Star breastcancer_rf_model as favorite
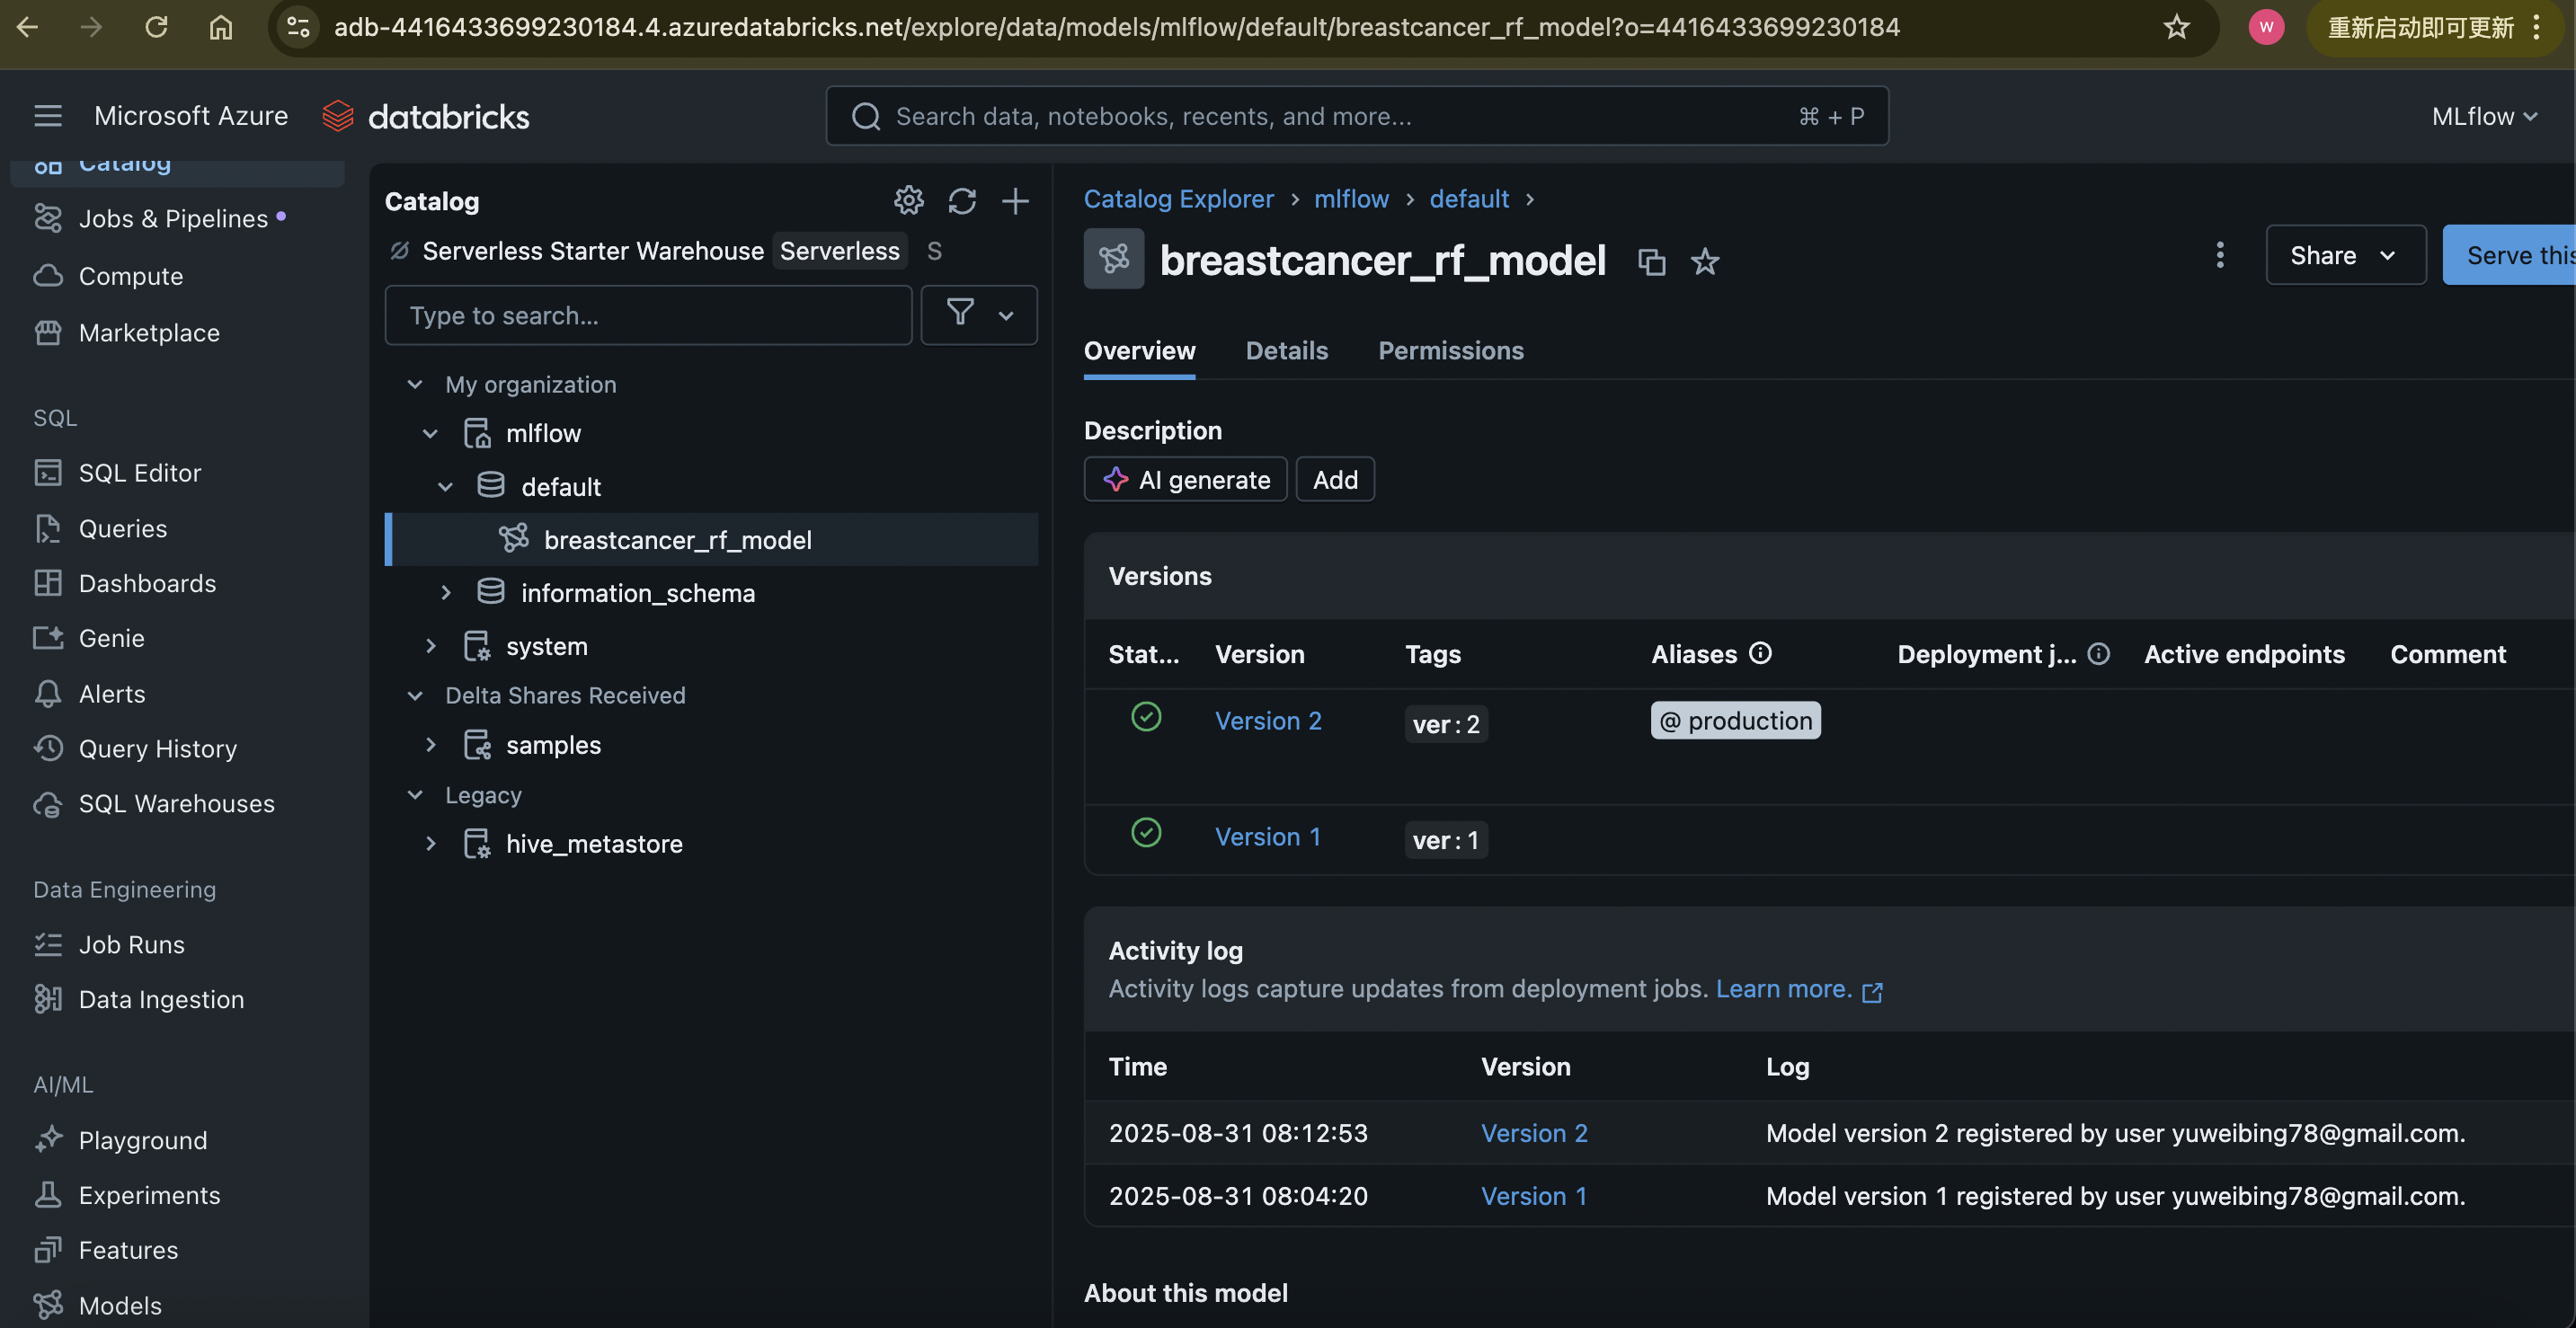The image size is (2576, 1328). coord(1705,261)
